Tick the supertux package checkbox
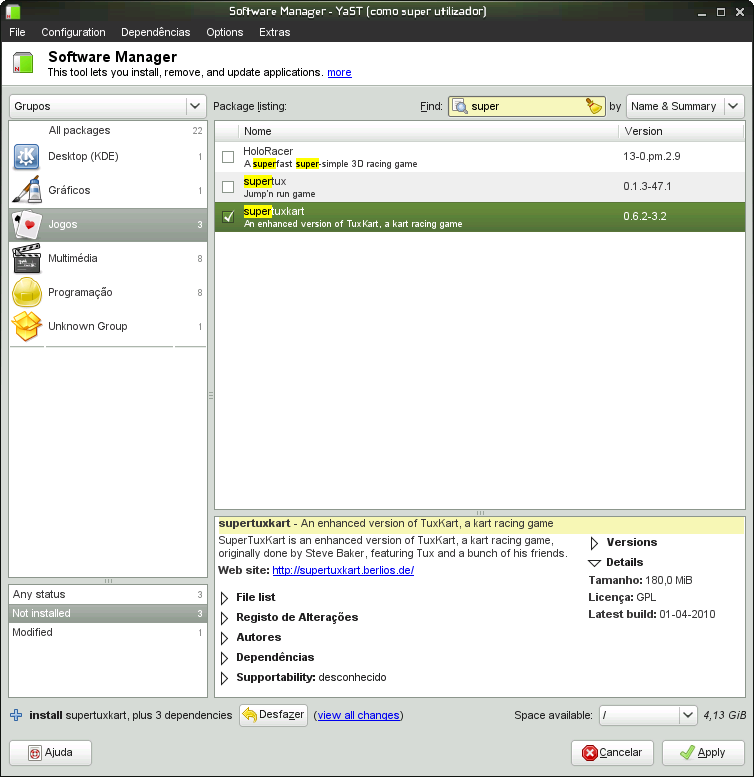754x777 pixels. (x=228, y=187)
